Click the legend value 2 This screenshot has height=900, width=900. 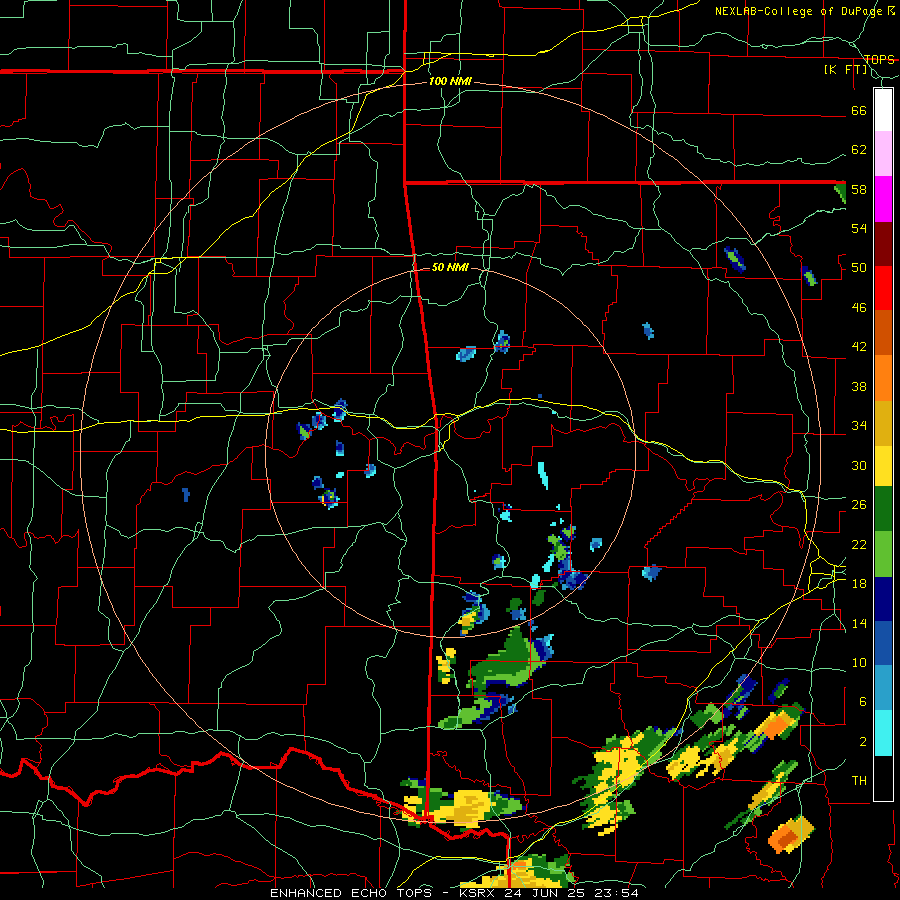863,741
